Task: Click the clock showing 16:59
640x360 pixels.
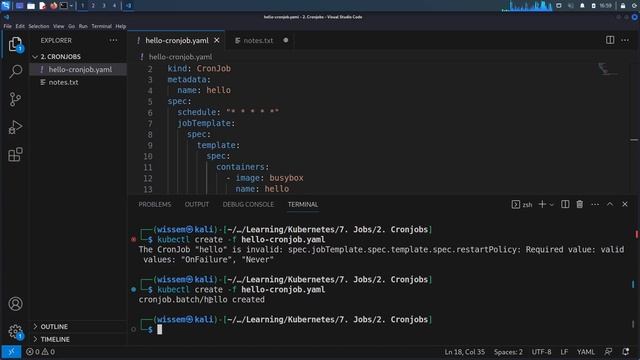Action: pos(605,6)
